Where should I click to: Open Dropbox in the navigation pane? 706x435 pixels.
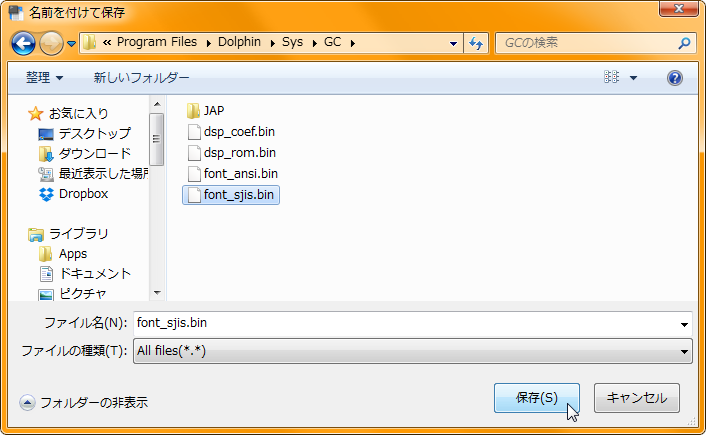point(83,194)
